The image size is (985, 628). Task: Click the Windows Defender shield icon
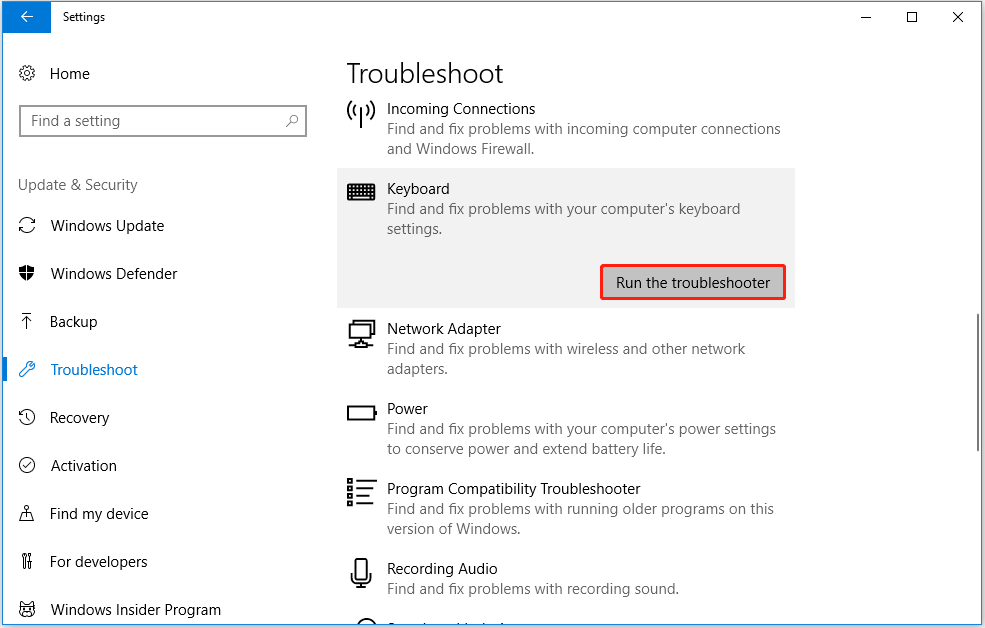point(28,273)
